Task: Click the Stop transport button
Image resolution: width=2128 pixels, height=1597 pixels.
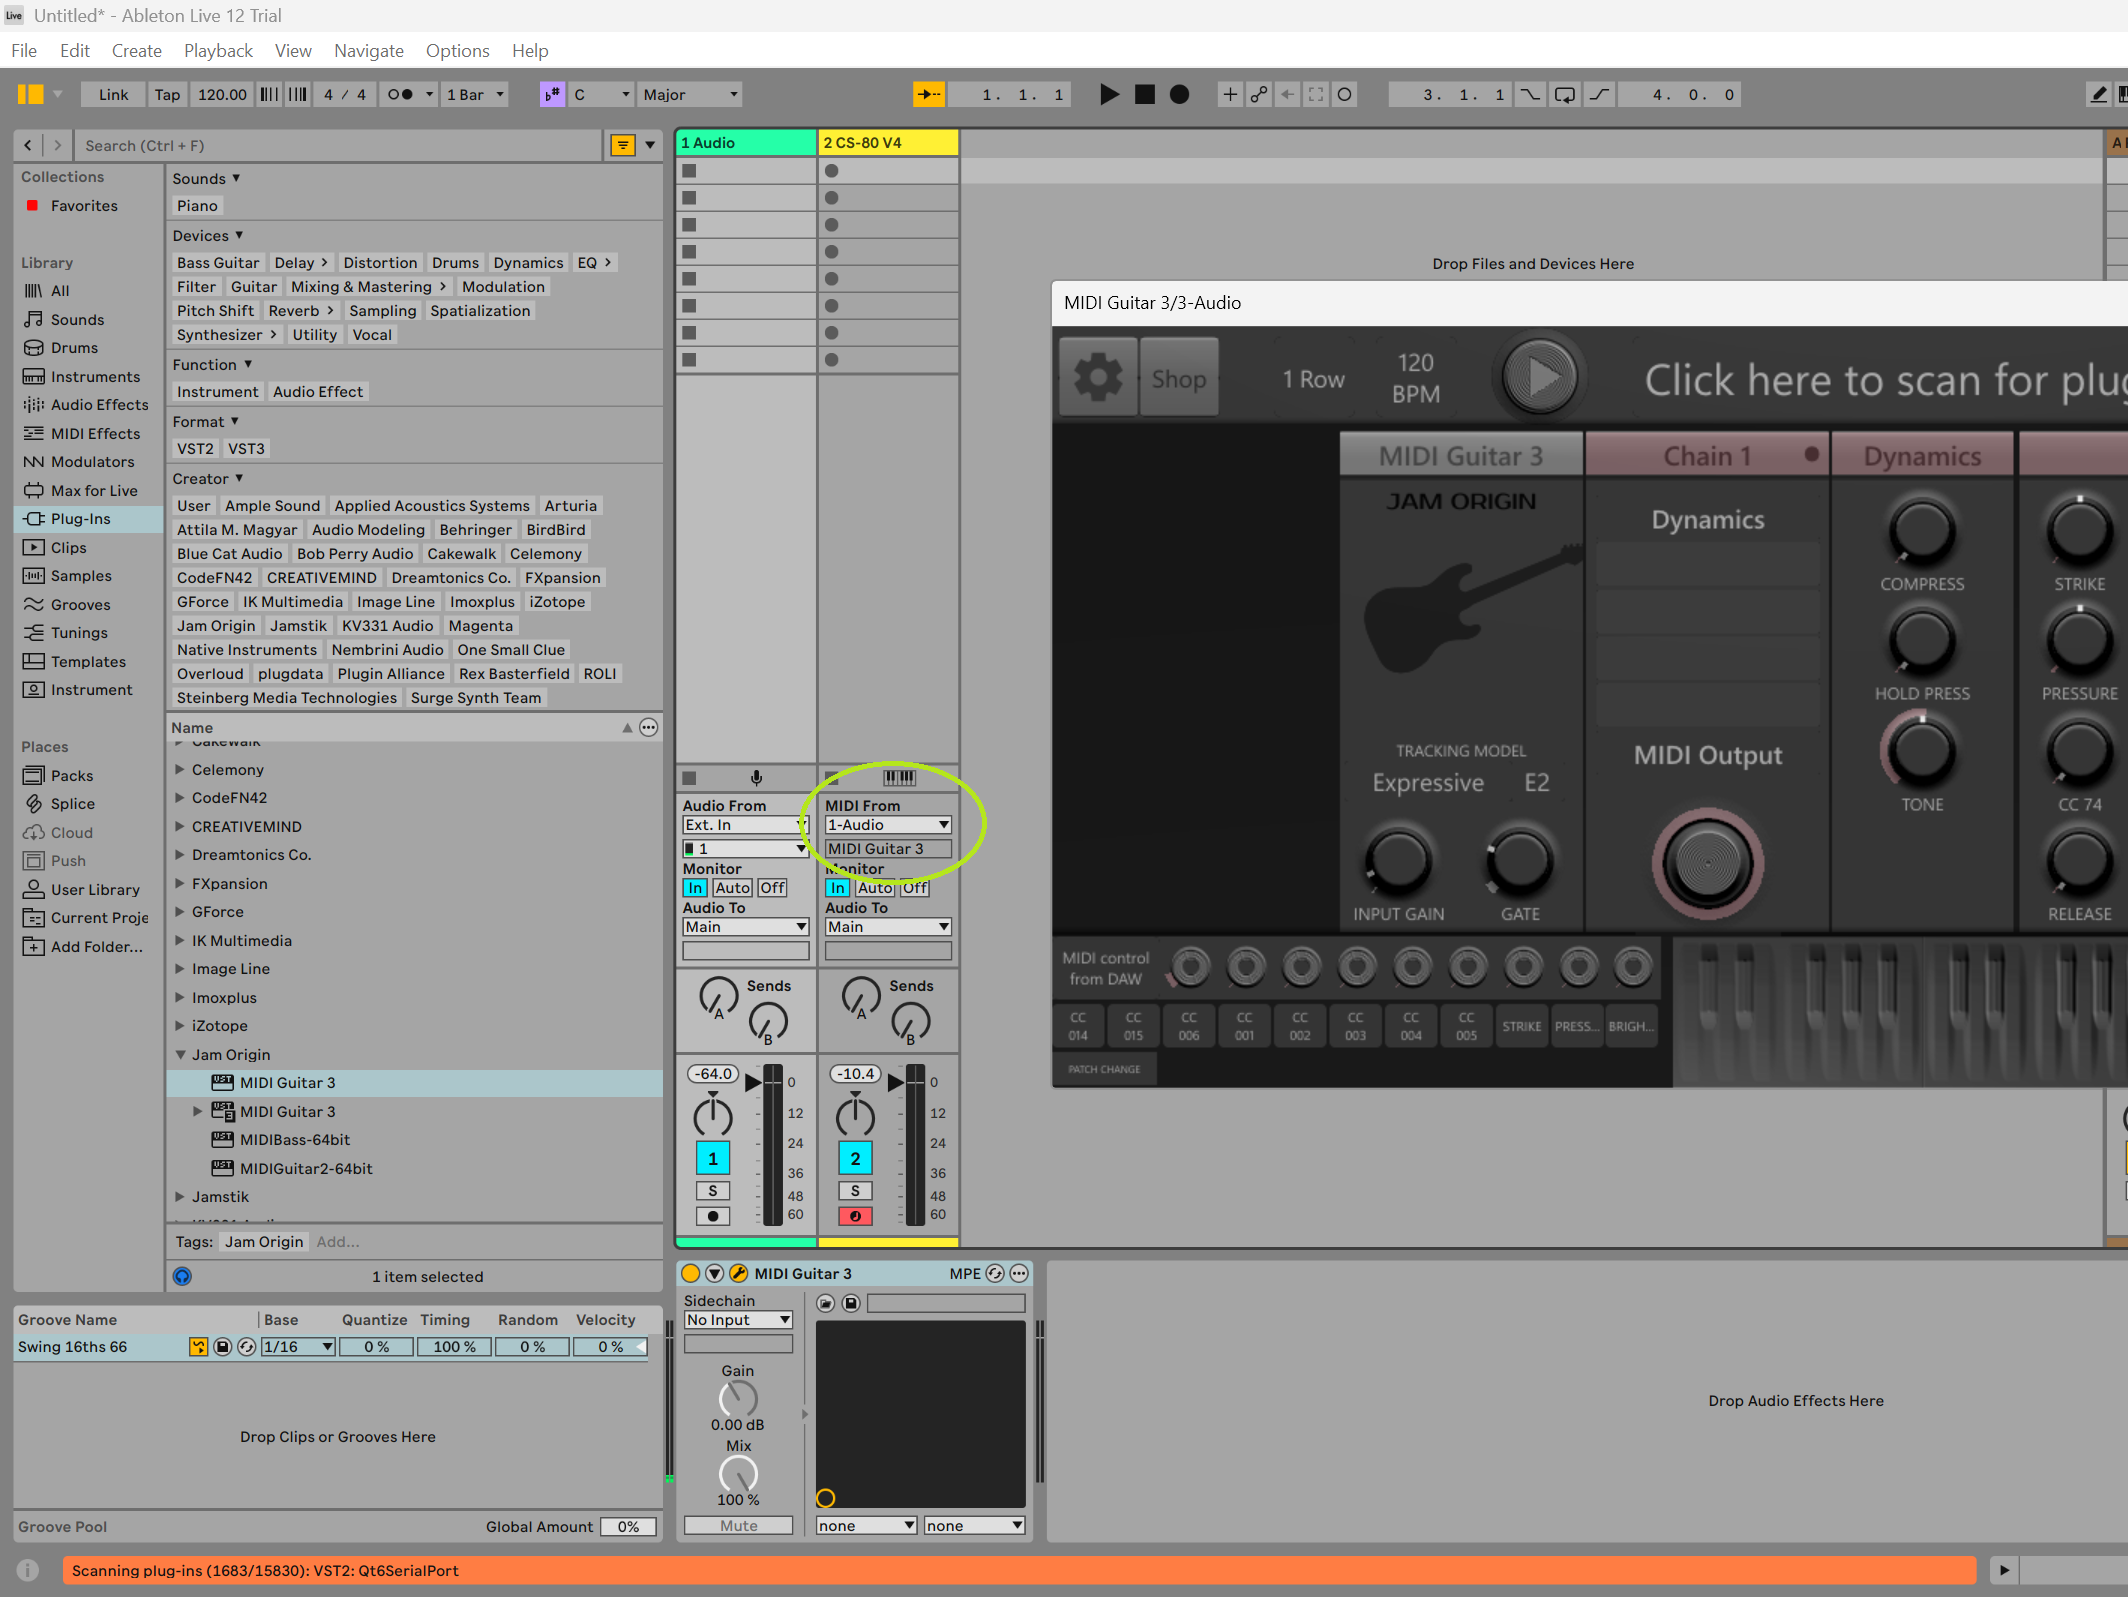Action: coord(1145,95)
